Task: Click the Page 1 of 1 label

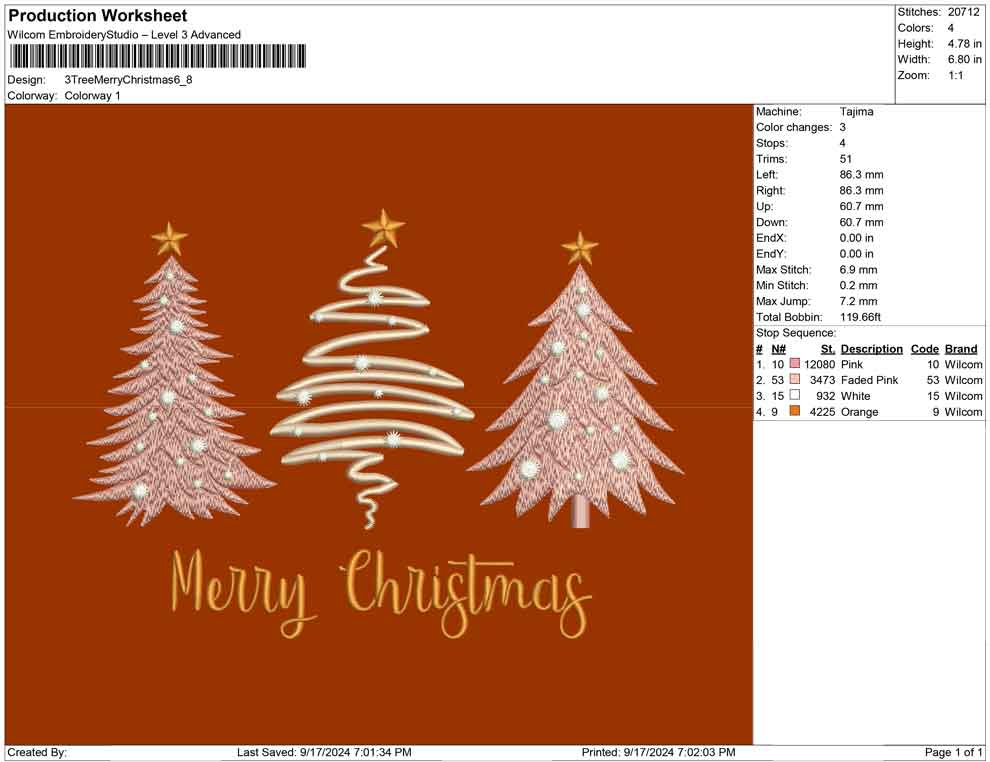Action: (x=953, y=752)
